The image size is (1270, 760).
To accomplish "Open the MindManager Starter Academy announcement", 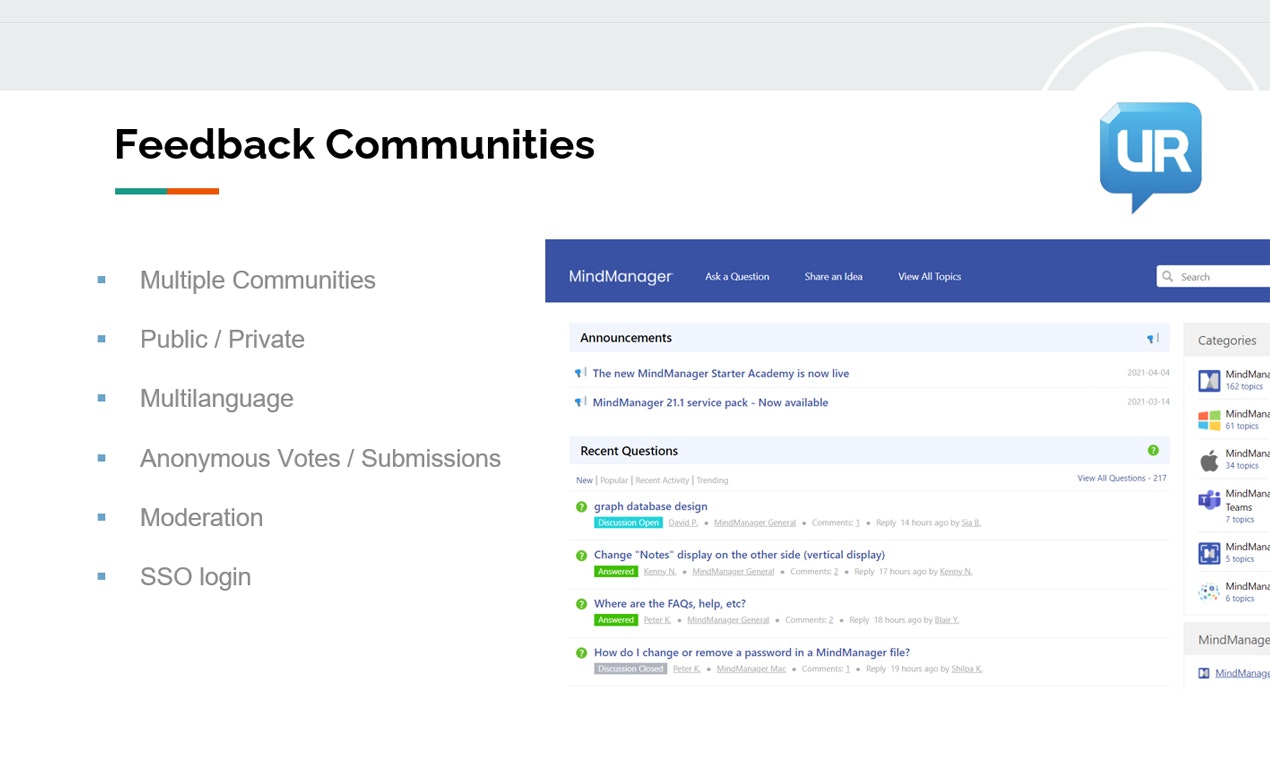I will pyautogui.click(x=720, y=373).
